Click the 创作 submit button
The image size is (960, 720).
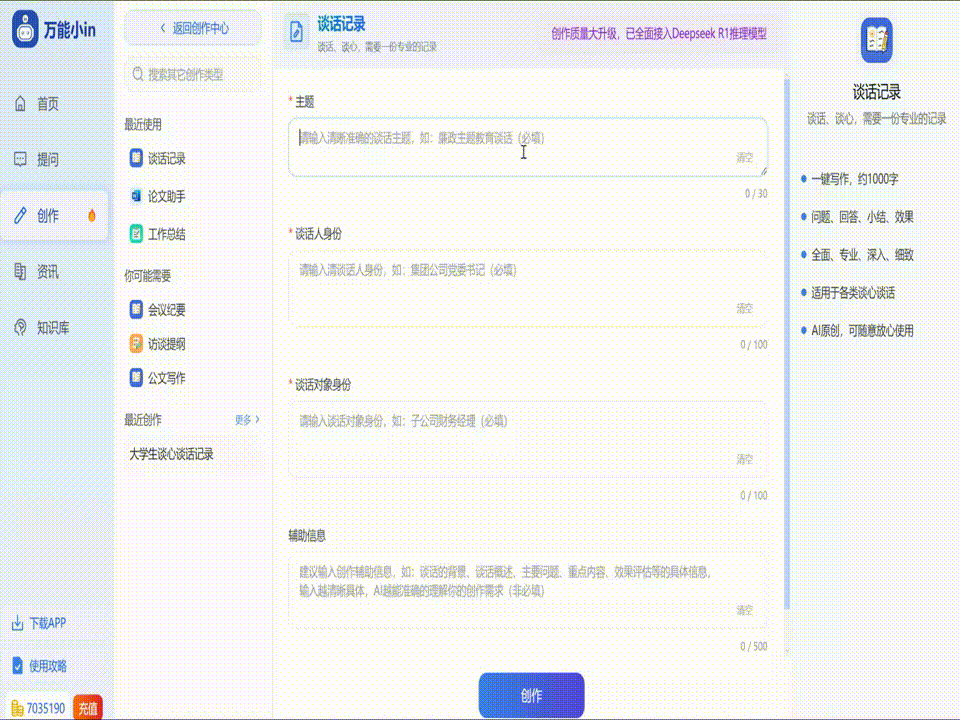click(531, 696)
